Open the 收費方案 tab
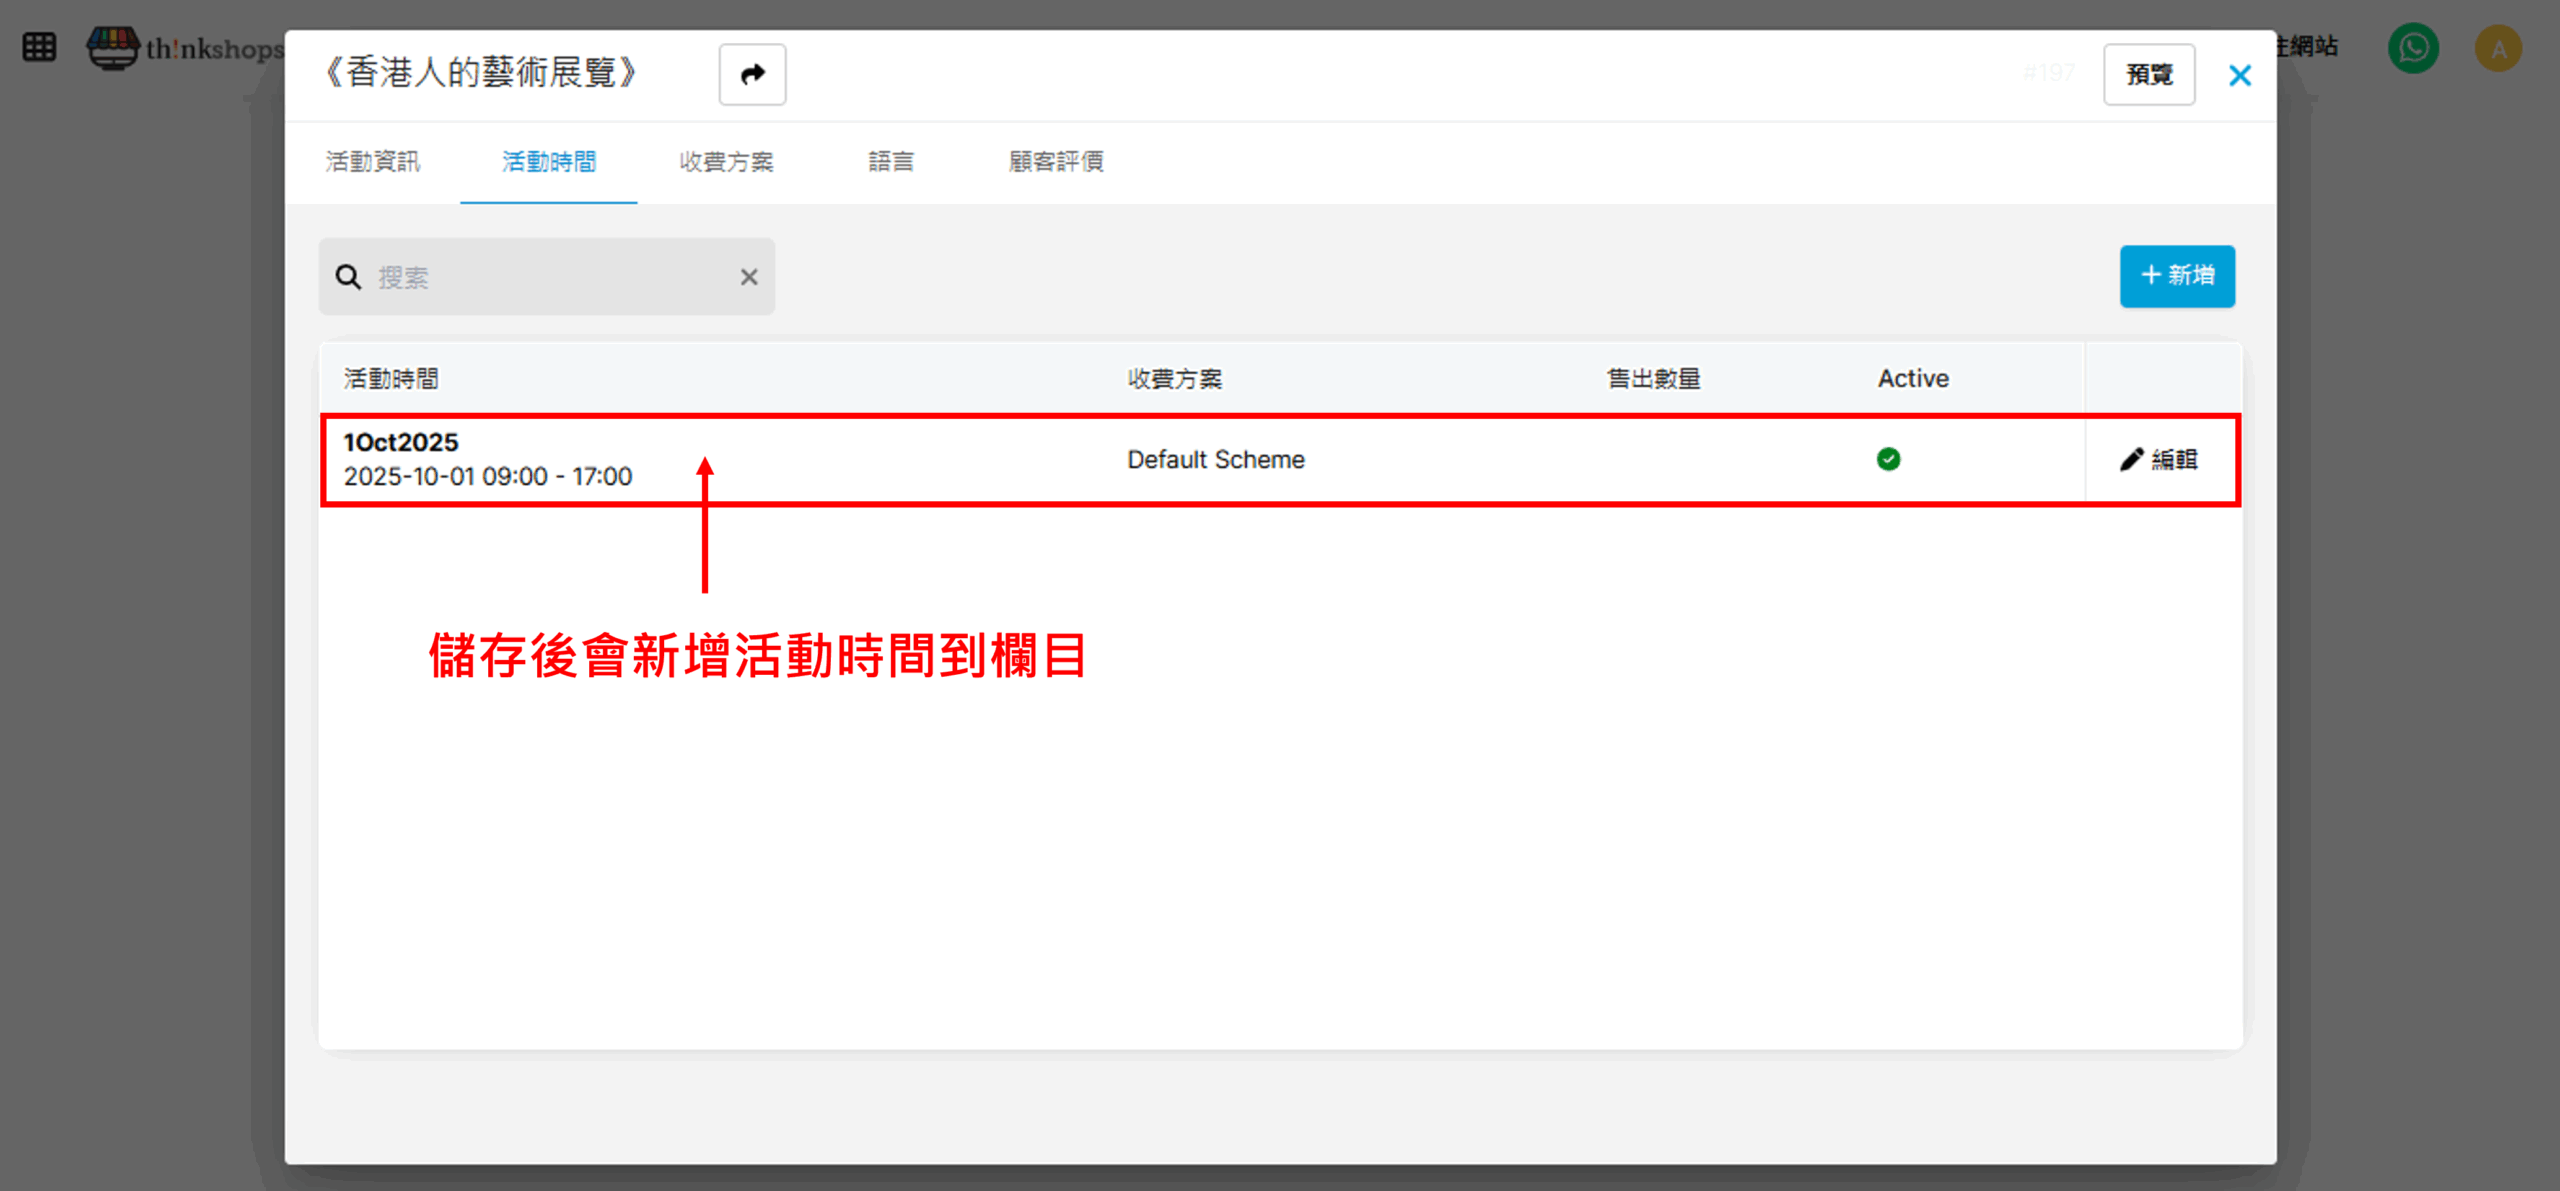This screenshot has width=2560, height=1191. (x=726, y=162)
